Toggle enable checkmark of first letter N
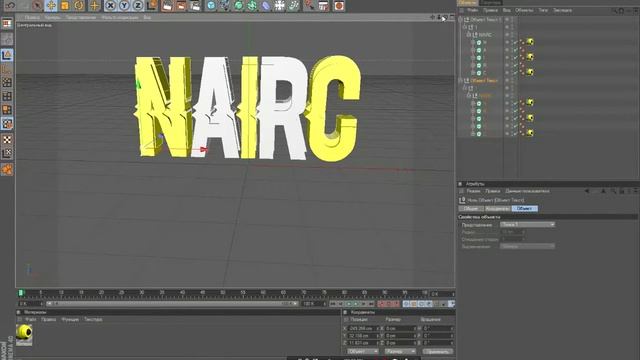Image resolution: width=640 pixels, height=360 pixels. click(516, 42)
